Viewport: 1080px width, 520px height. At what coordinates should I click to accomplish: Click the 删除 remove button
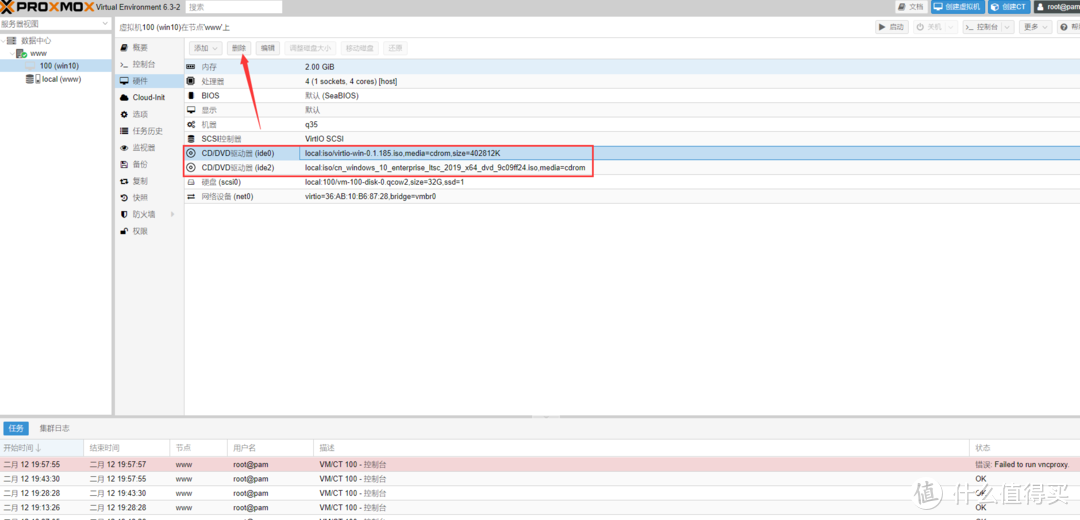238,48
